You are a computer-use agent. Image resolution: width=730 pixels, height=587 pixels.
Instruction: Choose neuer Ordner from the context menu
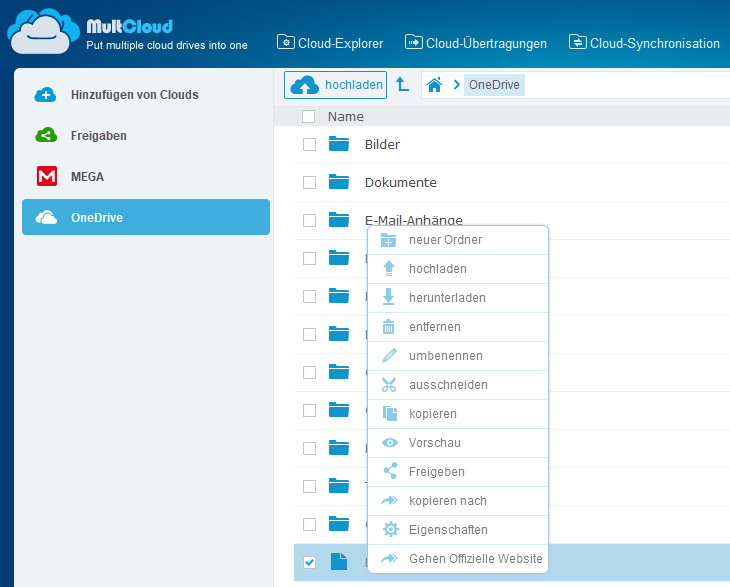[x=458, y=240]
